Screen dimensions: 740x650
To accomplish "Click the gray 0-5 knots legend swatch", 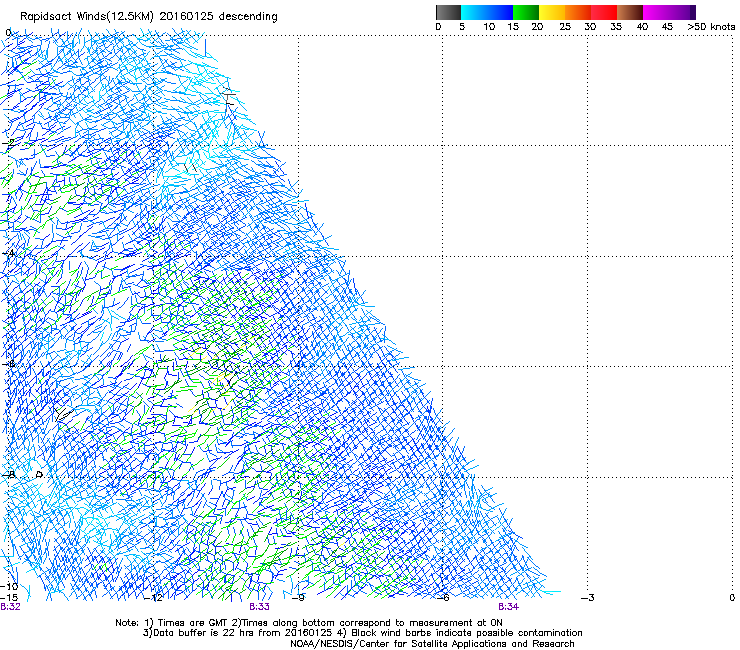I will click(448, 12).
